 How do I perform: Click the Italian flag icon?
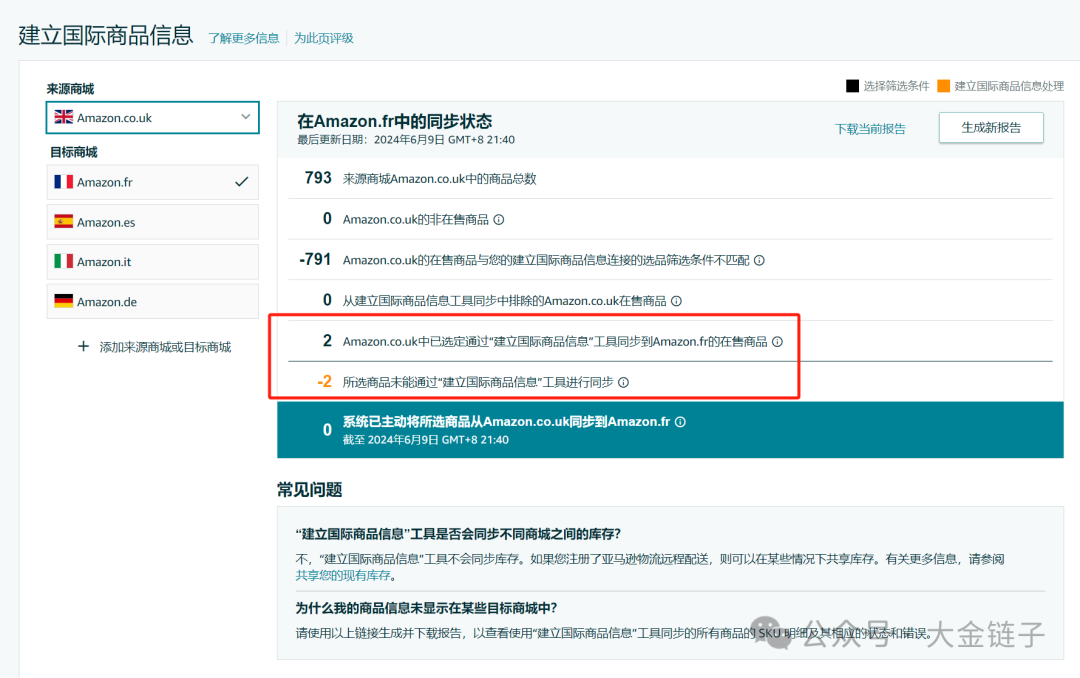pos(63,261)
